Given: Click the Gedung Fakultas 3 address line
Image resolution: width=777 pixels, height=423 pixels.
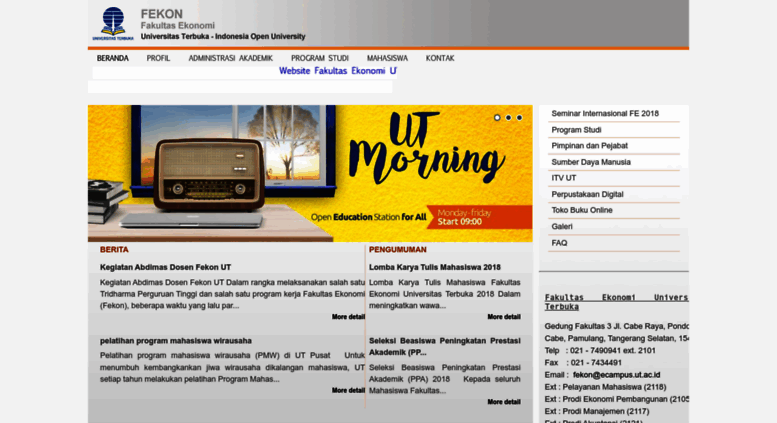Looking at the screenshot, I should tap(616, 326).
